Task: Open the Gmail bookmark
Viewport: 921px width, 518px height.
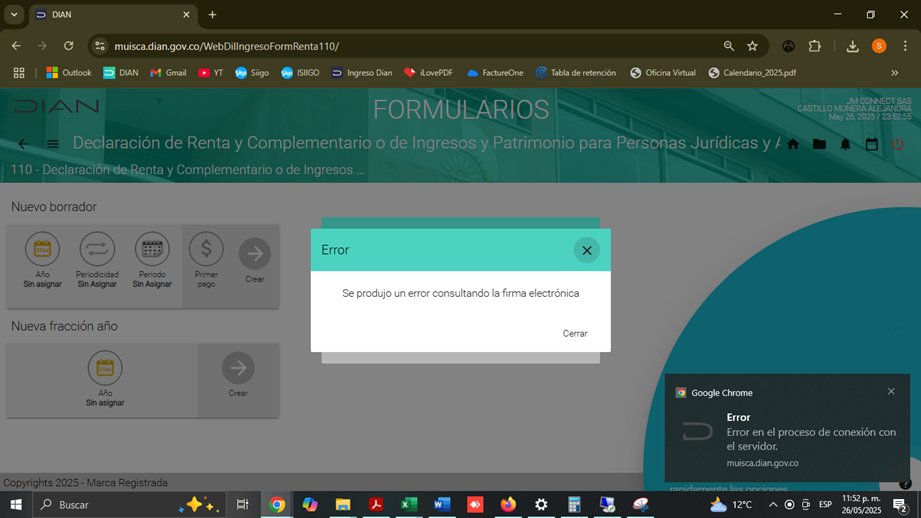Action: [169, 73]
